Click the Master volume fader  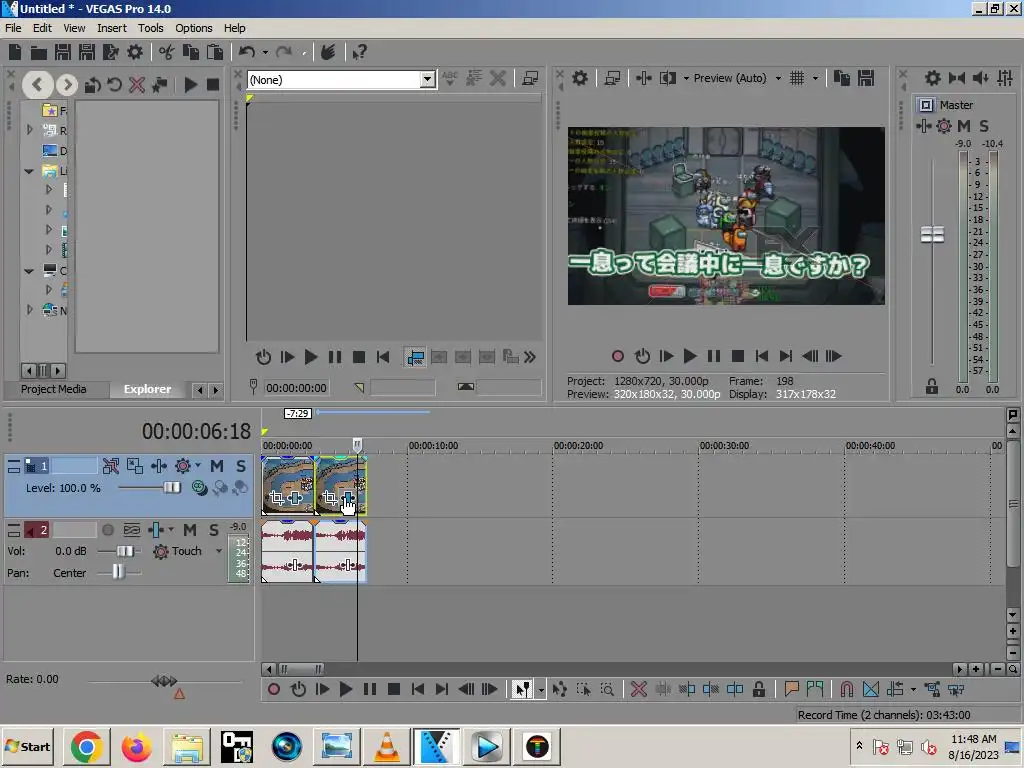[x=933, y=234]
